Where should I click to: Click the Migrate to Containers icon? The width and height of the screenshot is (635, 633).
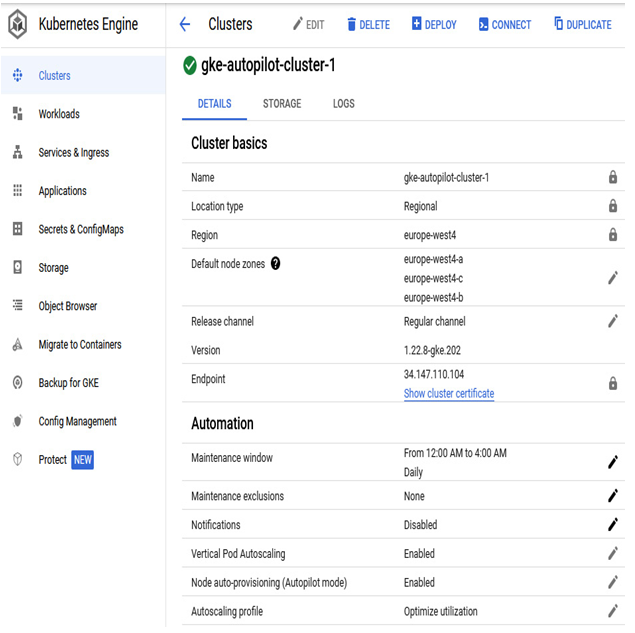point(17,344)
